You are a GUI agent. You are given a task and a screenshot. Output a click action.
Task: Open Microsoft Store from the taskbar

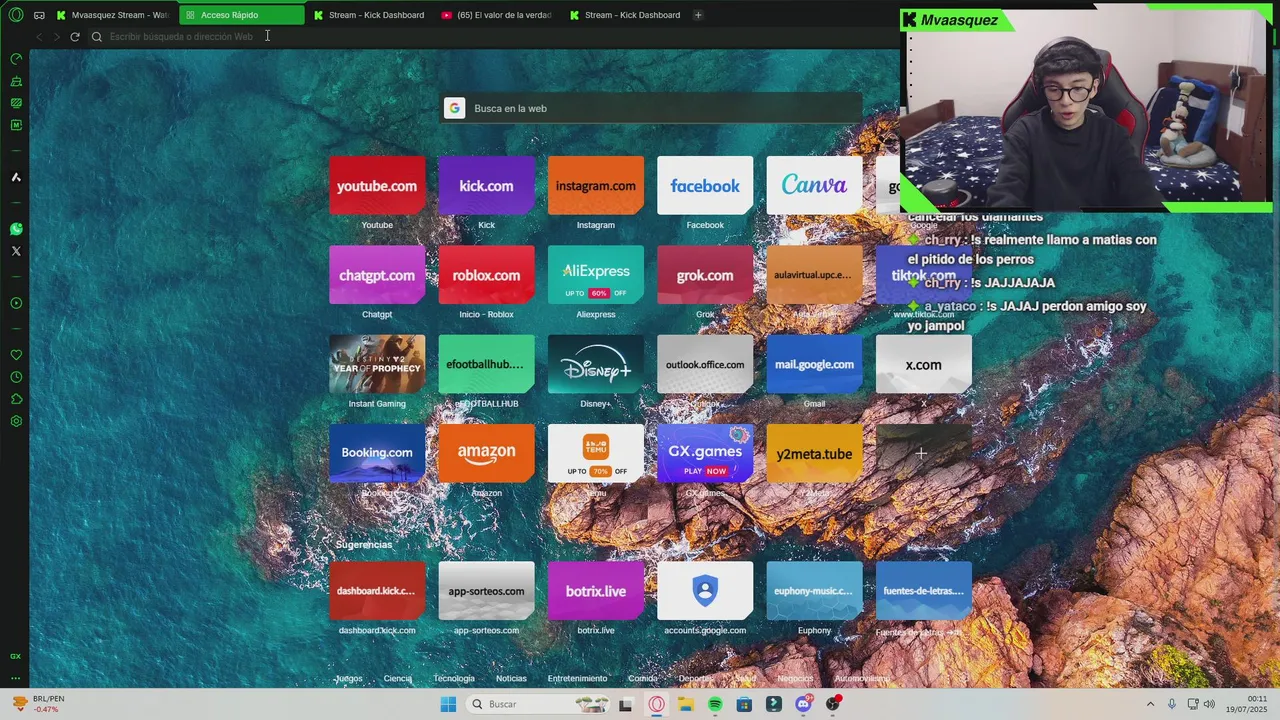click(x=744, y=704)
